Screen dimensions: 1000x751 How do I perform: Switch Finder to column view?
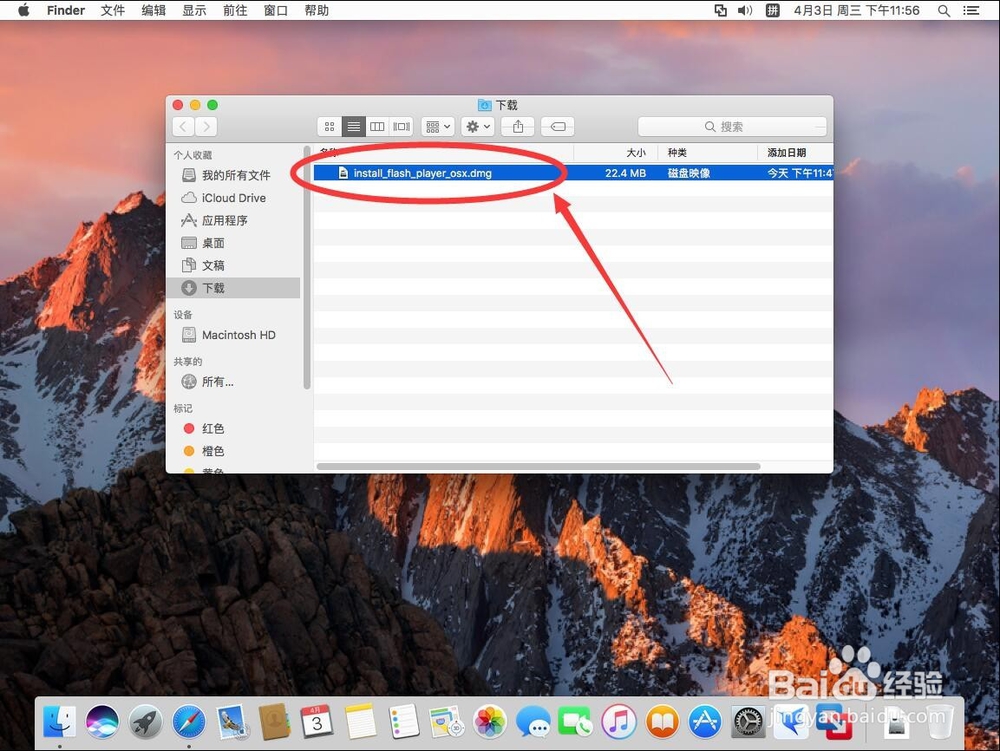point(377,127)
